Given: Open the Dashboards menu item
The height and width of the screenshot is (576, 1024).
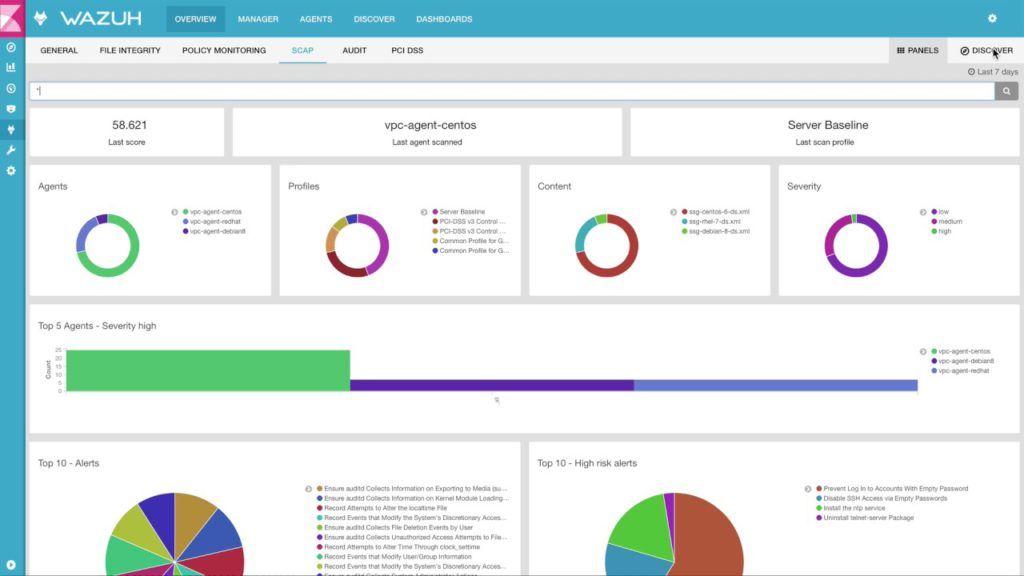Looking at the screenshot, I should 443,18.
